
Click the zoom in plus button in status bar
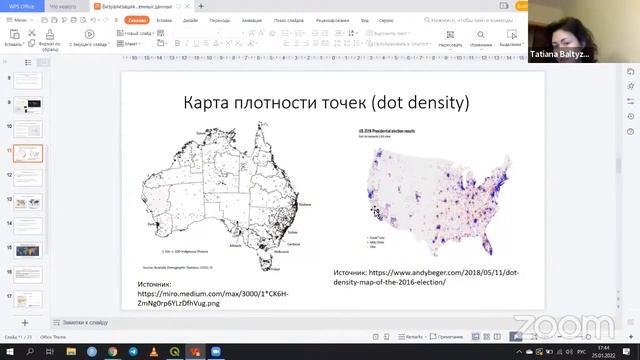pos(631,337)
